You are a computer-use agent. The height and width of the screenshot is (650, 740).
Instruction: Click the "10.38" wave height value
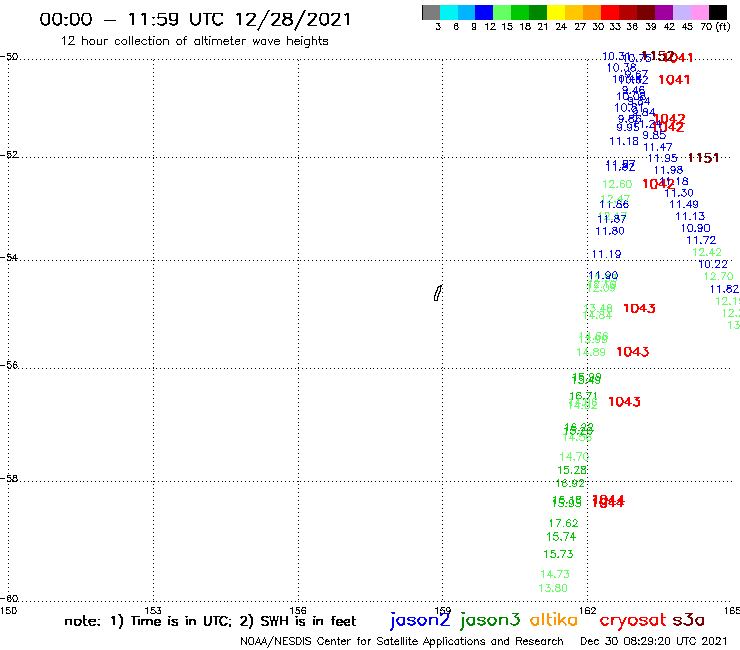622,68
